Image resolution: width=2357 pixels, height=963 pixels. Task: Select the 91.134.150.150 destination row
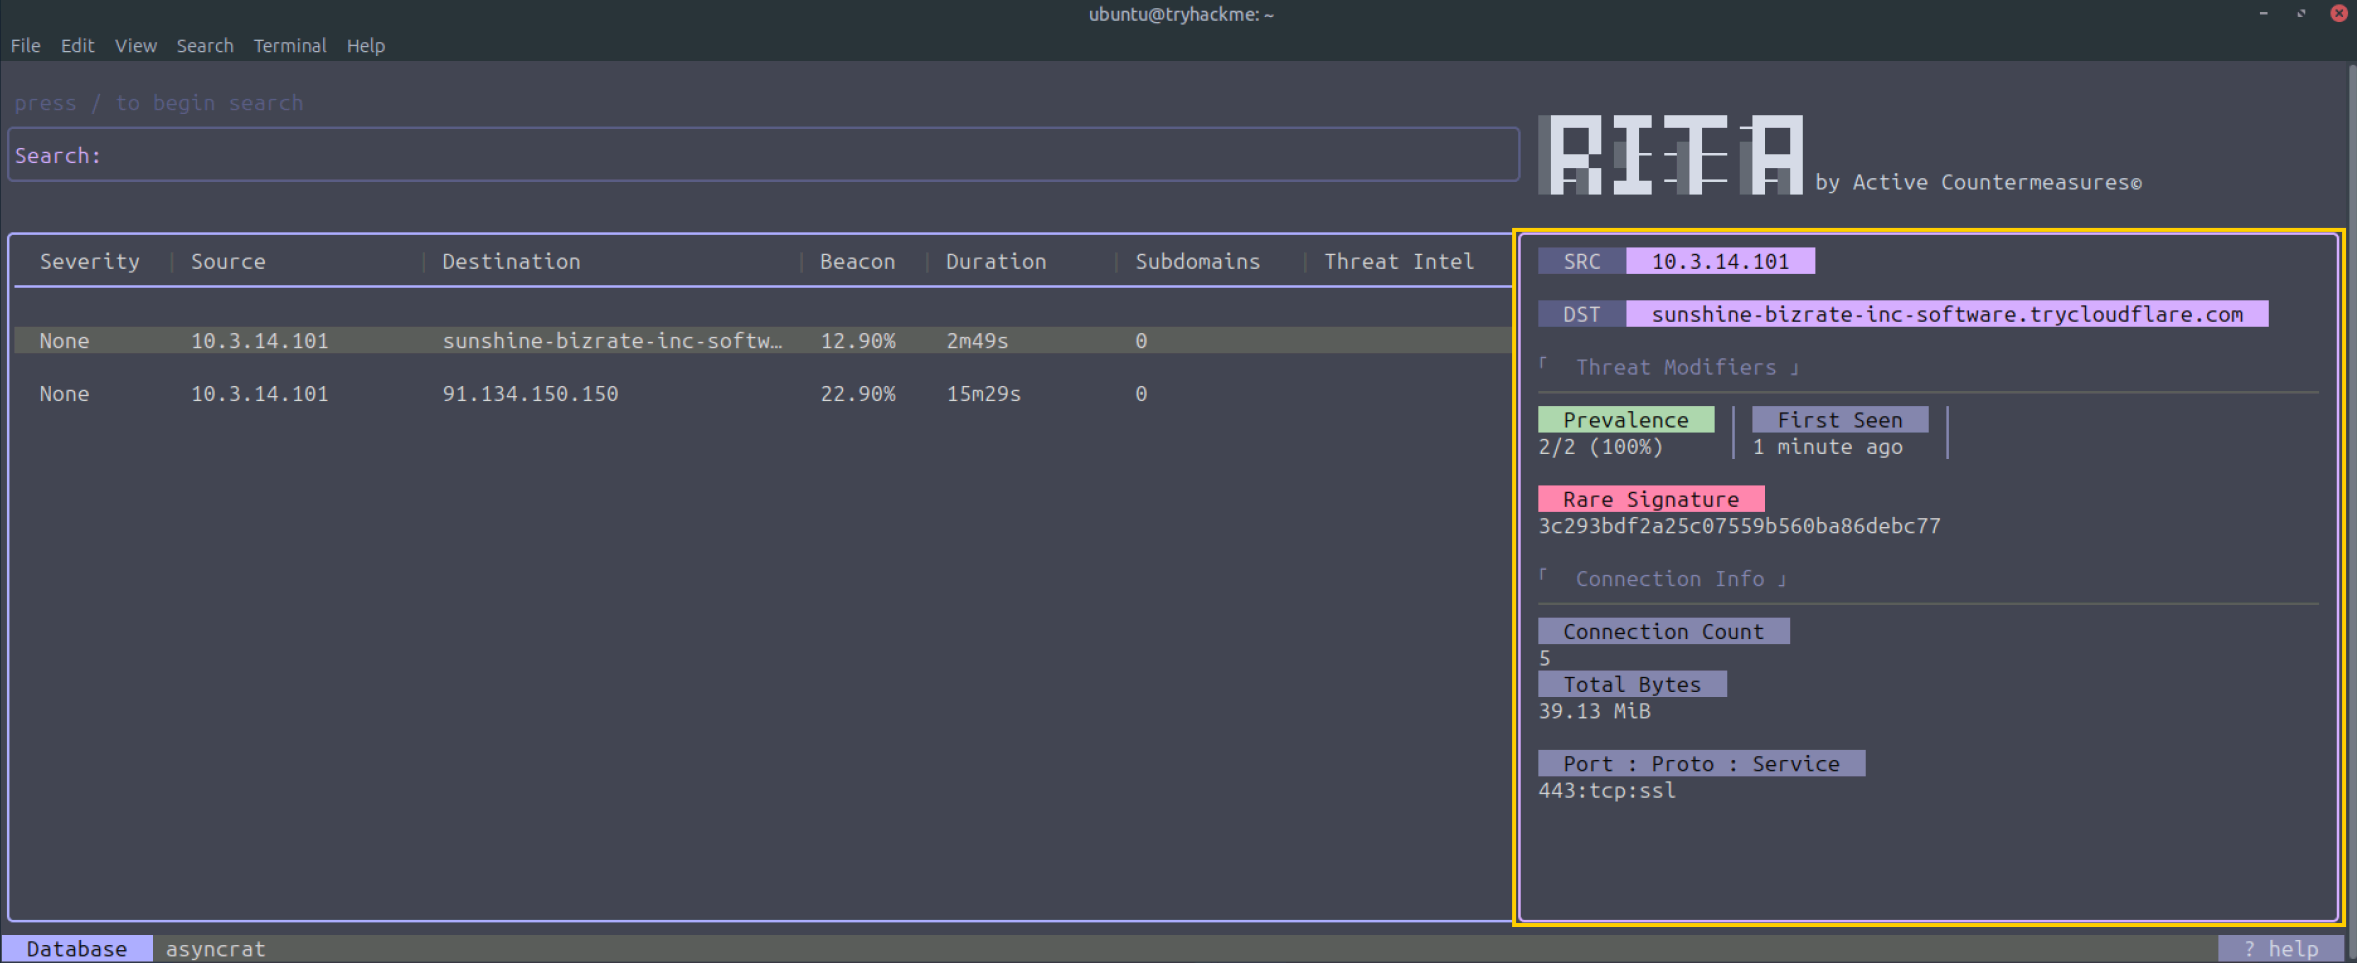[530, 394]
